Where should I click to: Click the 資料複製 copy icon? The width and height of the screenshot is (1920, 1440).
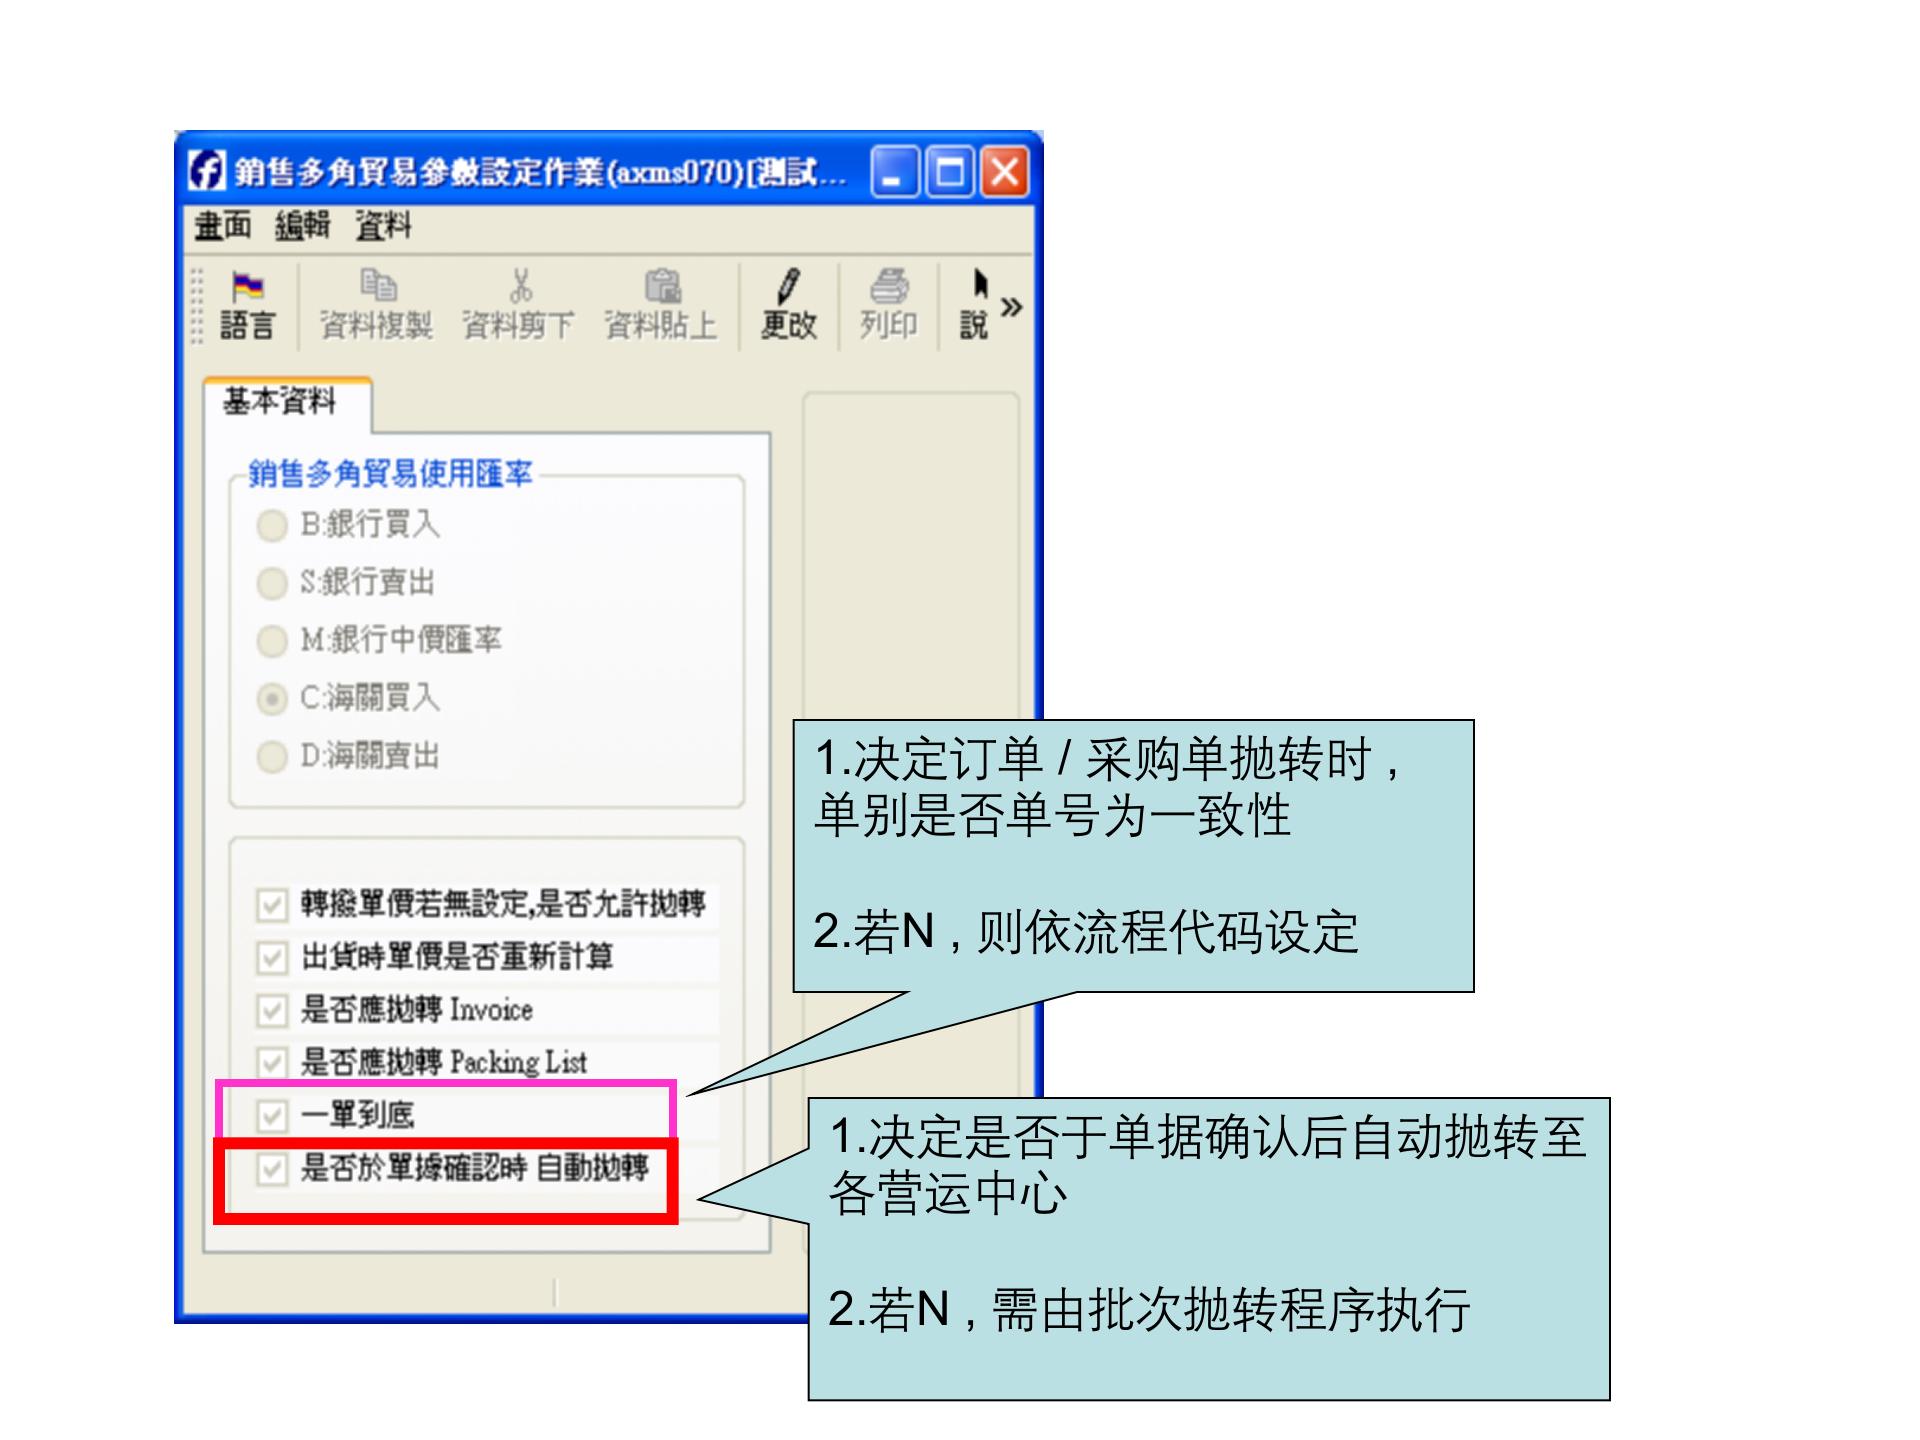378,300
